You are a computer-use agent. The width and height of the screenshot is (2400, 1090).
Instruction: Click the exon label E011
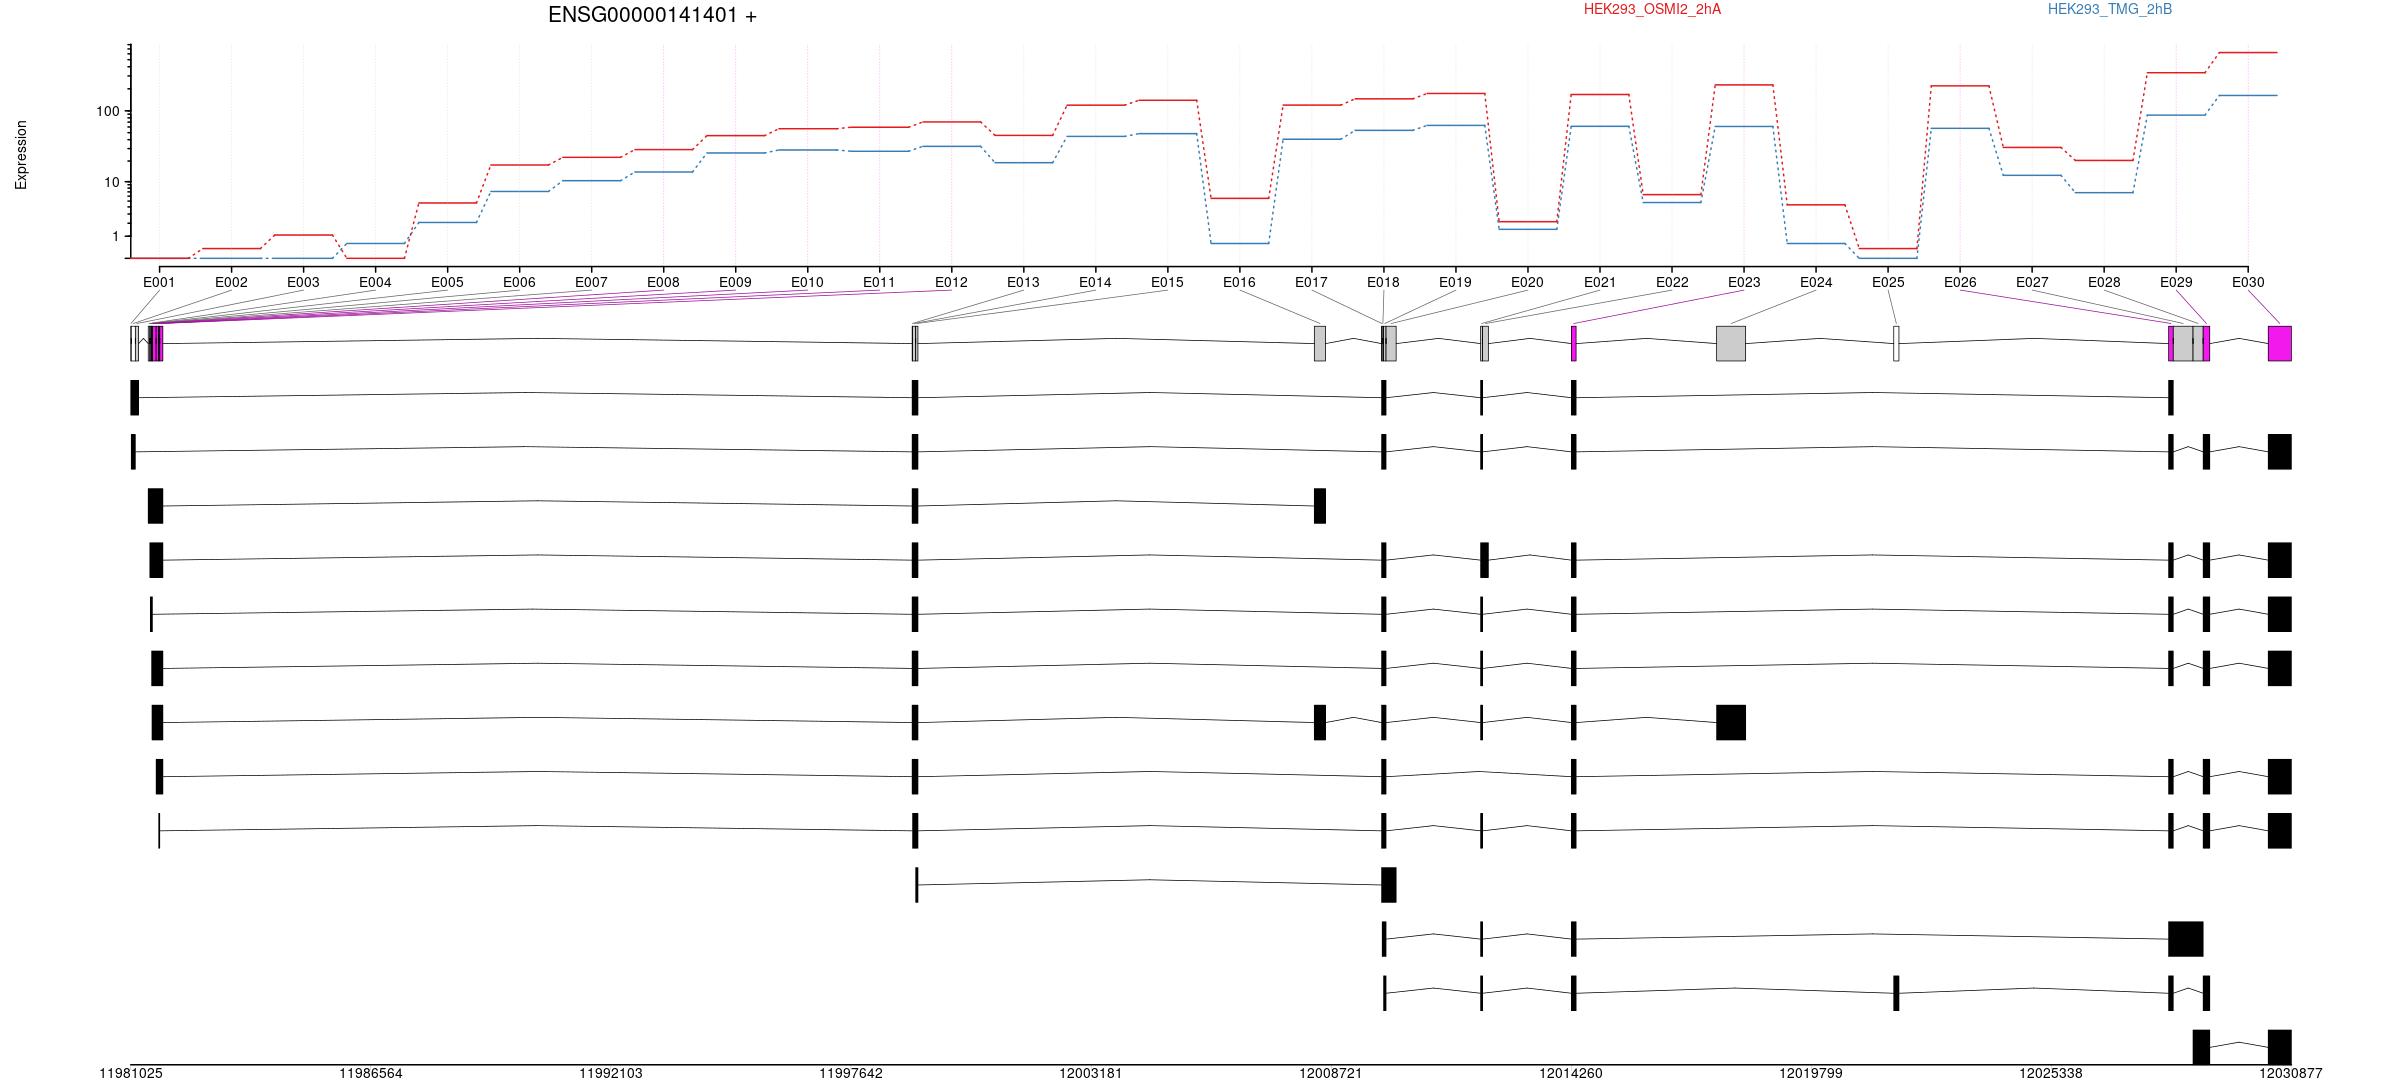pos(879,282)
